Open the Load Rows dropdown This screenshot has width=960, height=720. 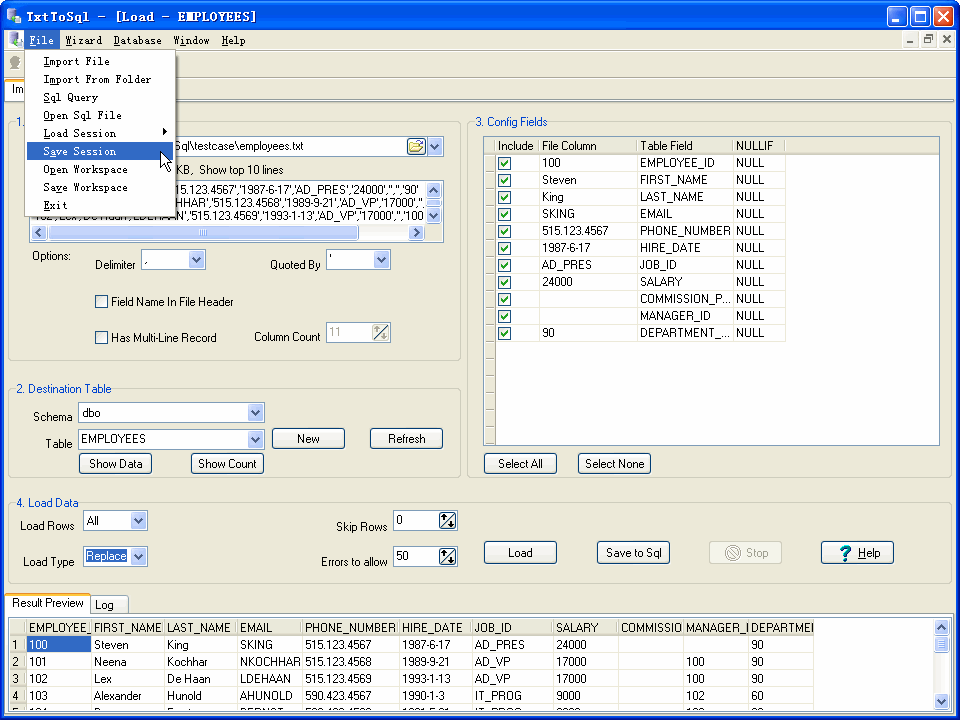point(138,521)
